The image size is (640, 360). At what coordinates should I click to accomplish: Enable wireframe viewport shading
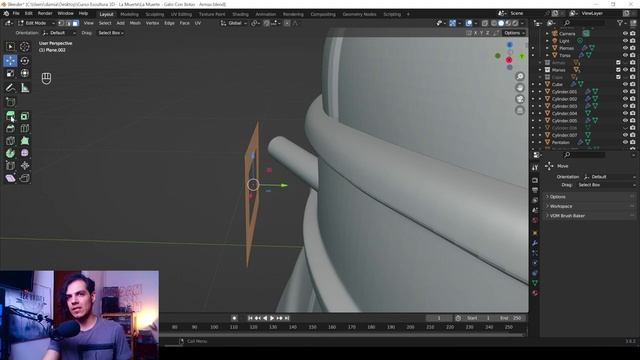(x=493, y=23)
